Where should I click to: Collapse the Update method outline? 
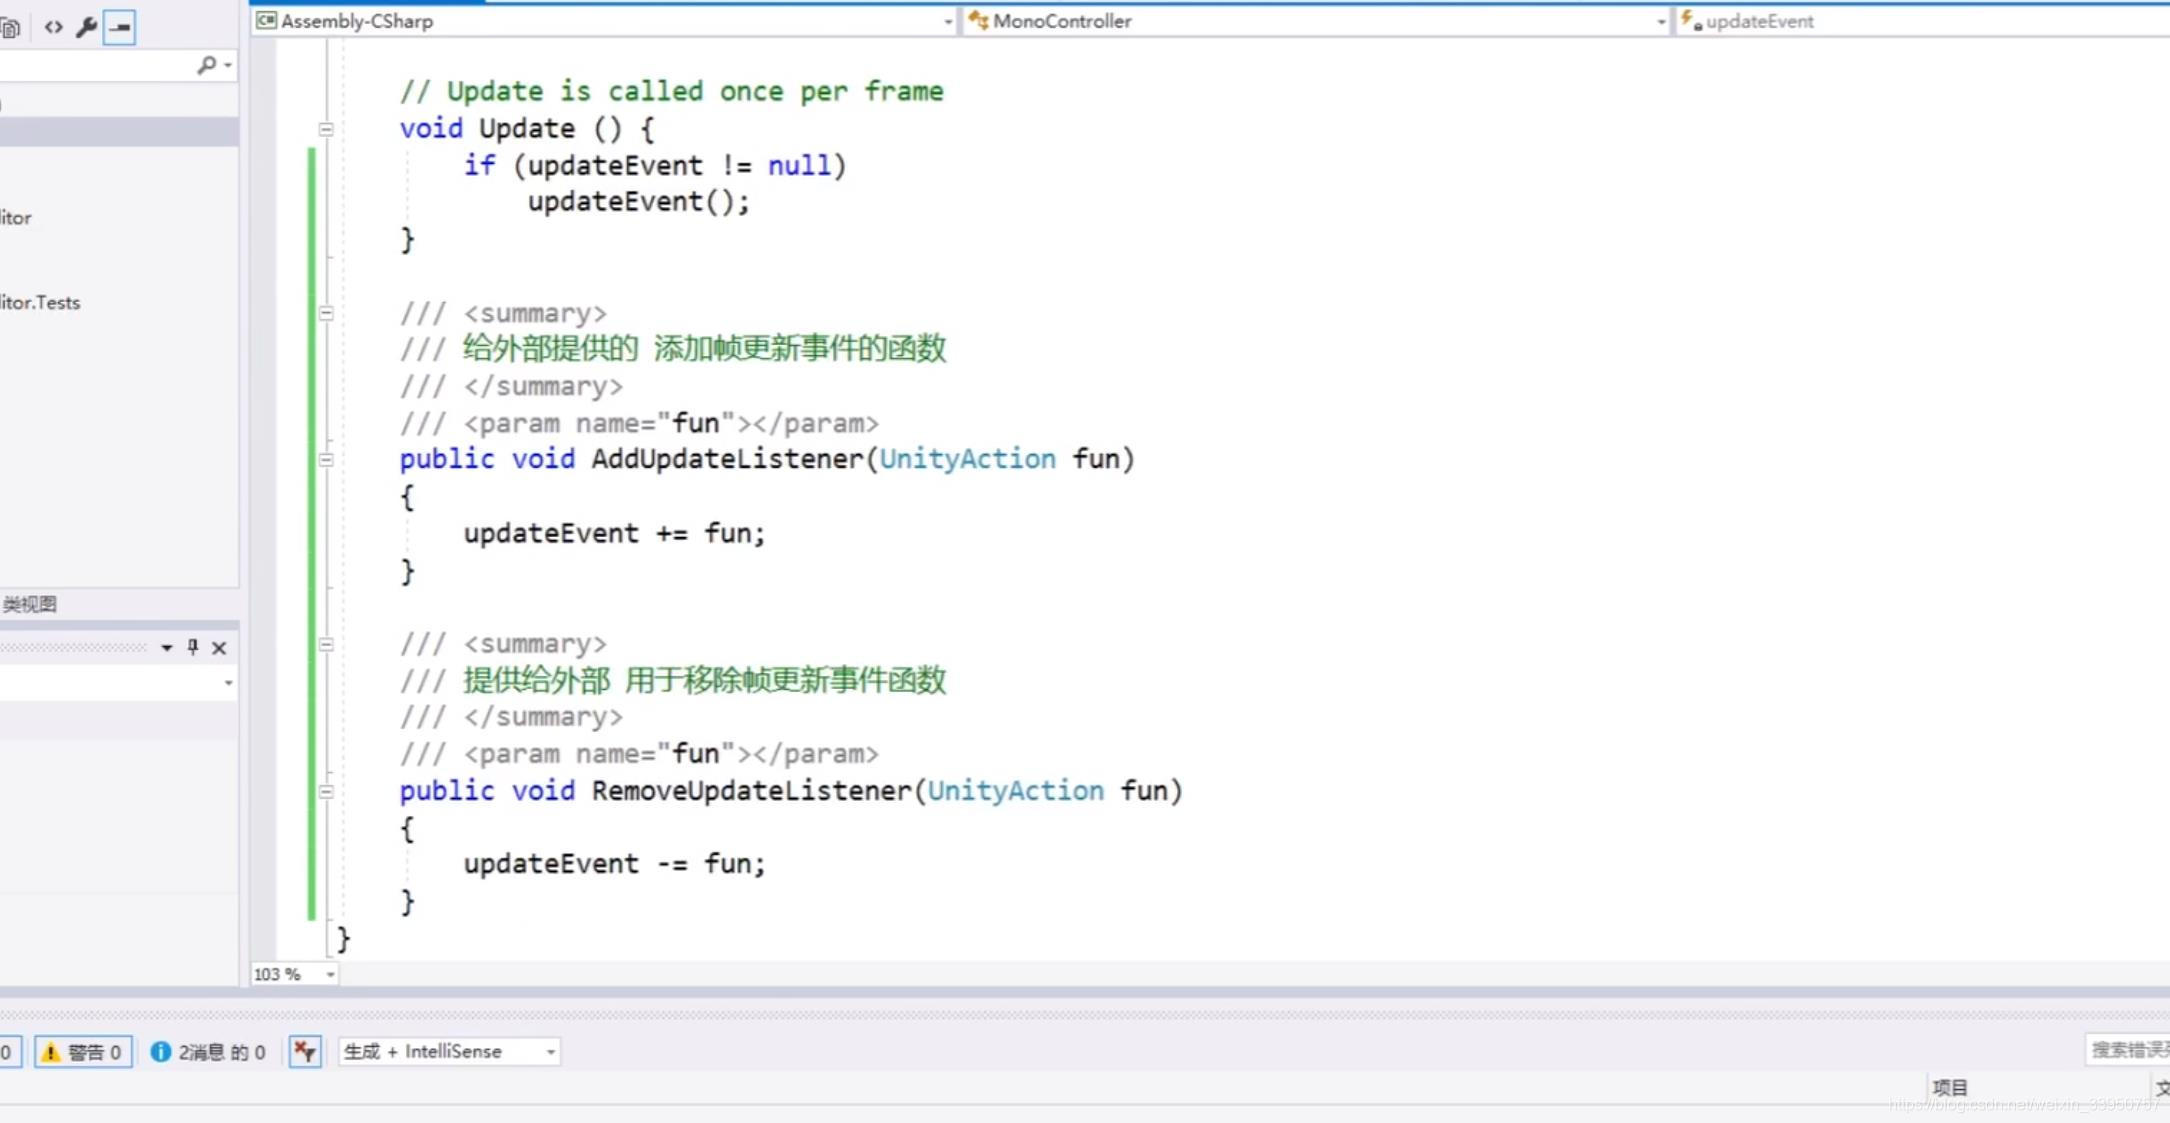coord(326,129)
